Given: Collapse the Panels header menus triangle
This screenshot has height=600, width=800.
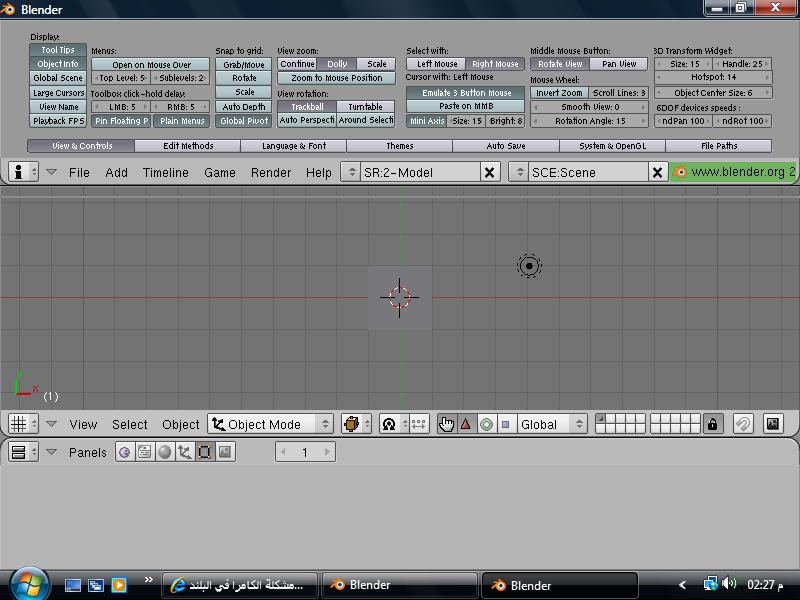Looking at the screenshot, I should (x=52, y=452).
